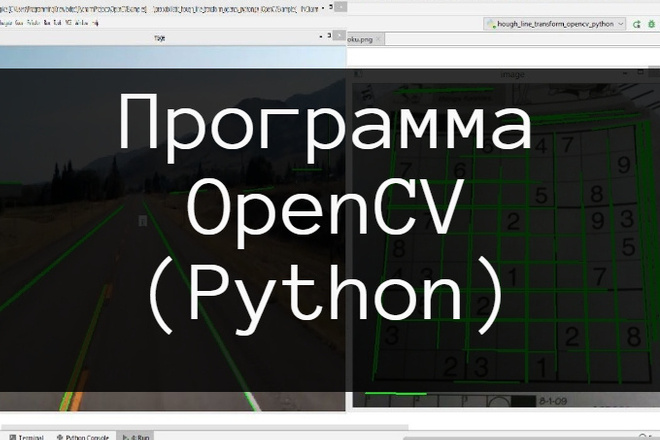Open the Terminal tool window tab
660x440 pixels.
coord(27,437)
